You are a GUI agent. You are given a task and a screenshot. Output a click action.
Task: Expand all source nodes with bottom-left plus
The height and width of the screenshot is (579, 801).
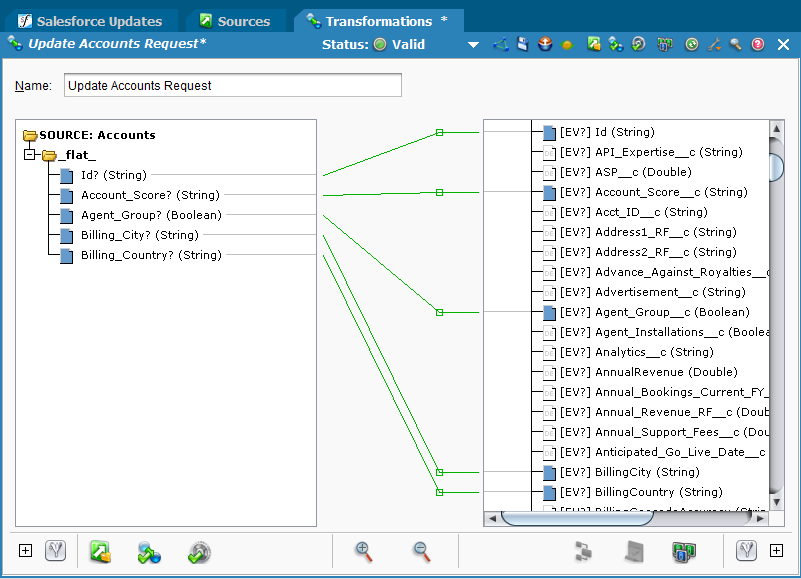tap(26, 551)
